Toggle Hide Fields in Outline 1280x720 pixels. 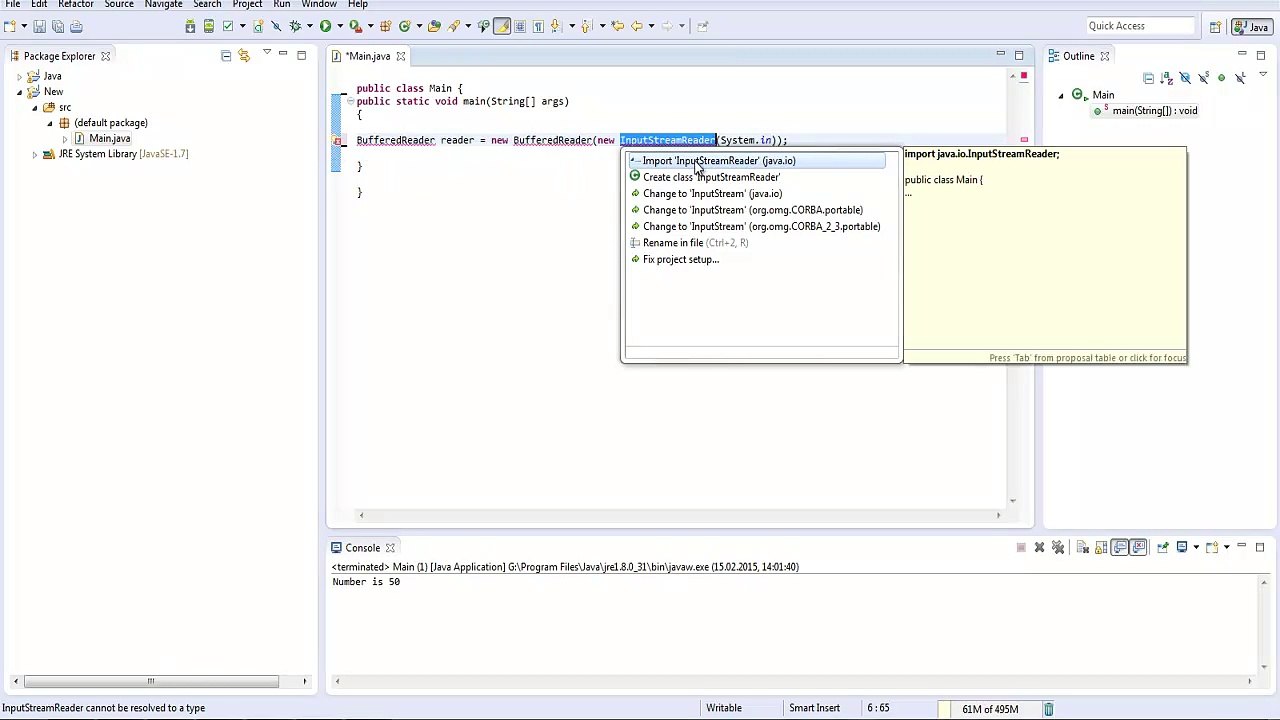(x=1185, y=78)
